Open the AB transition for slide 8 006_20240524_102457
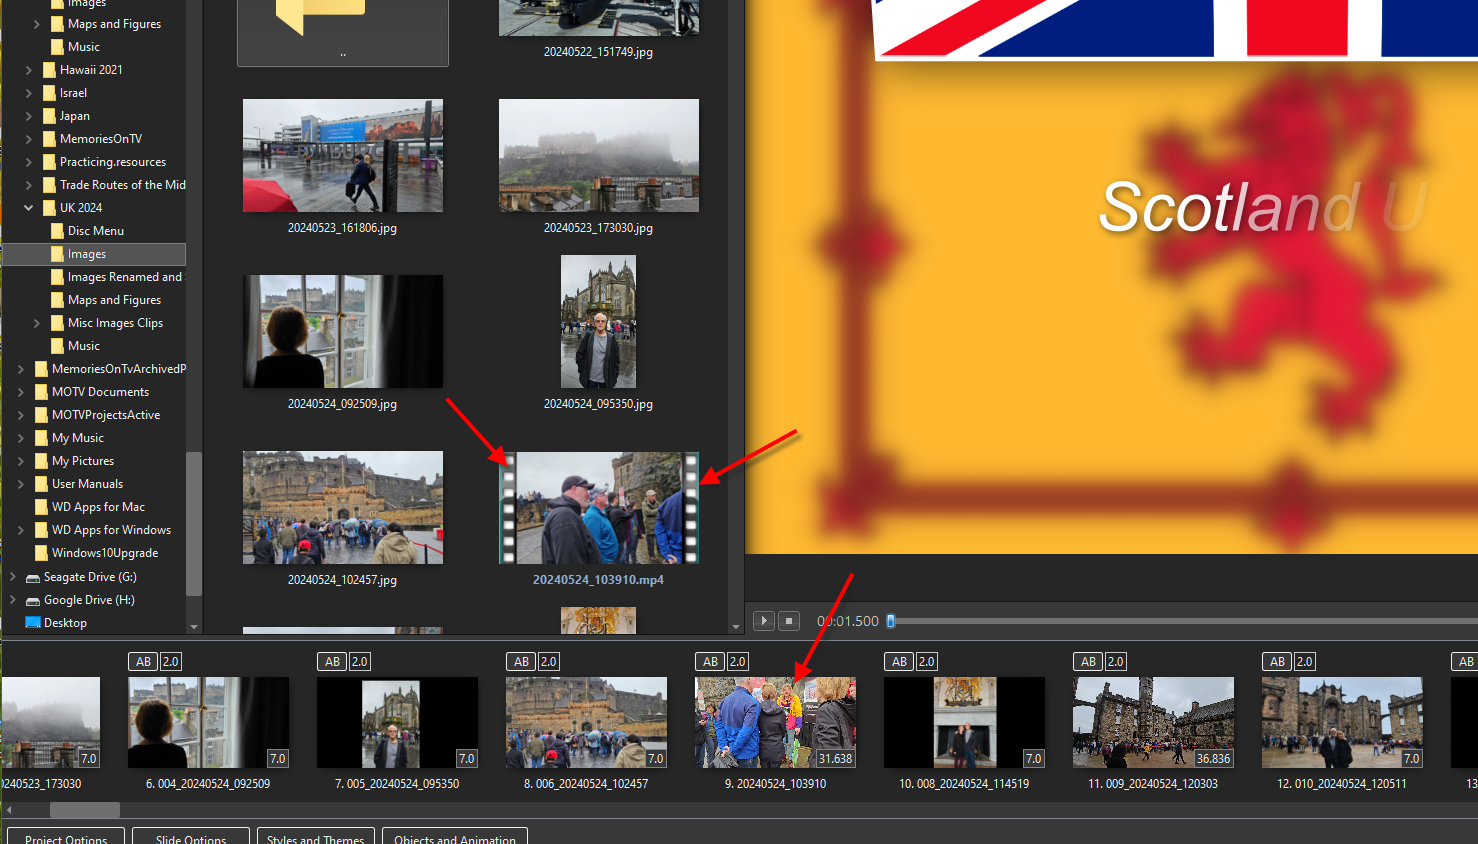Image resolution: width=1478 pixels, height=844 pixels. 521,662
